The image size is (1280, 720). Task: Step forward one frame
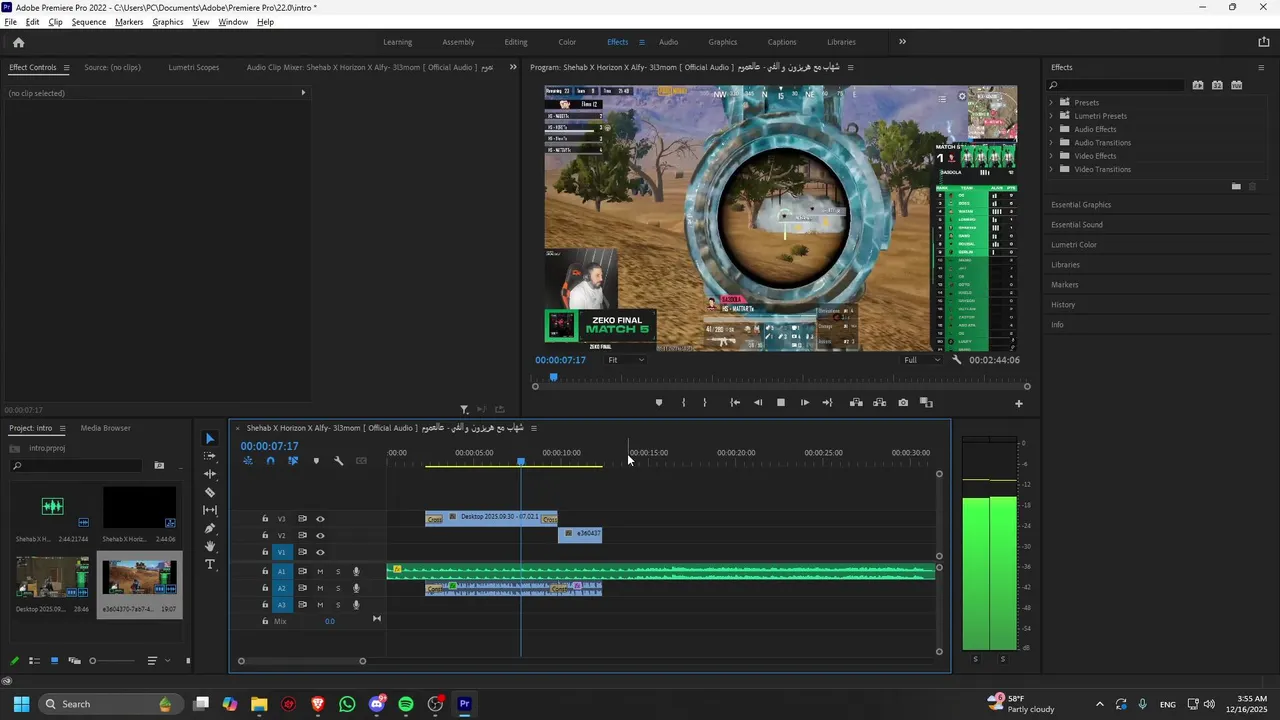click(x=804, y=403)
